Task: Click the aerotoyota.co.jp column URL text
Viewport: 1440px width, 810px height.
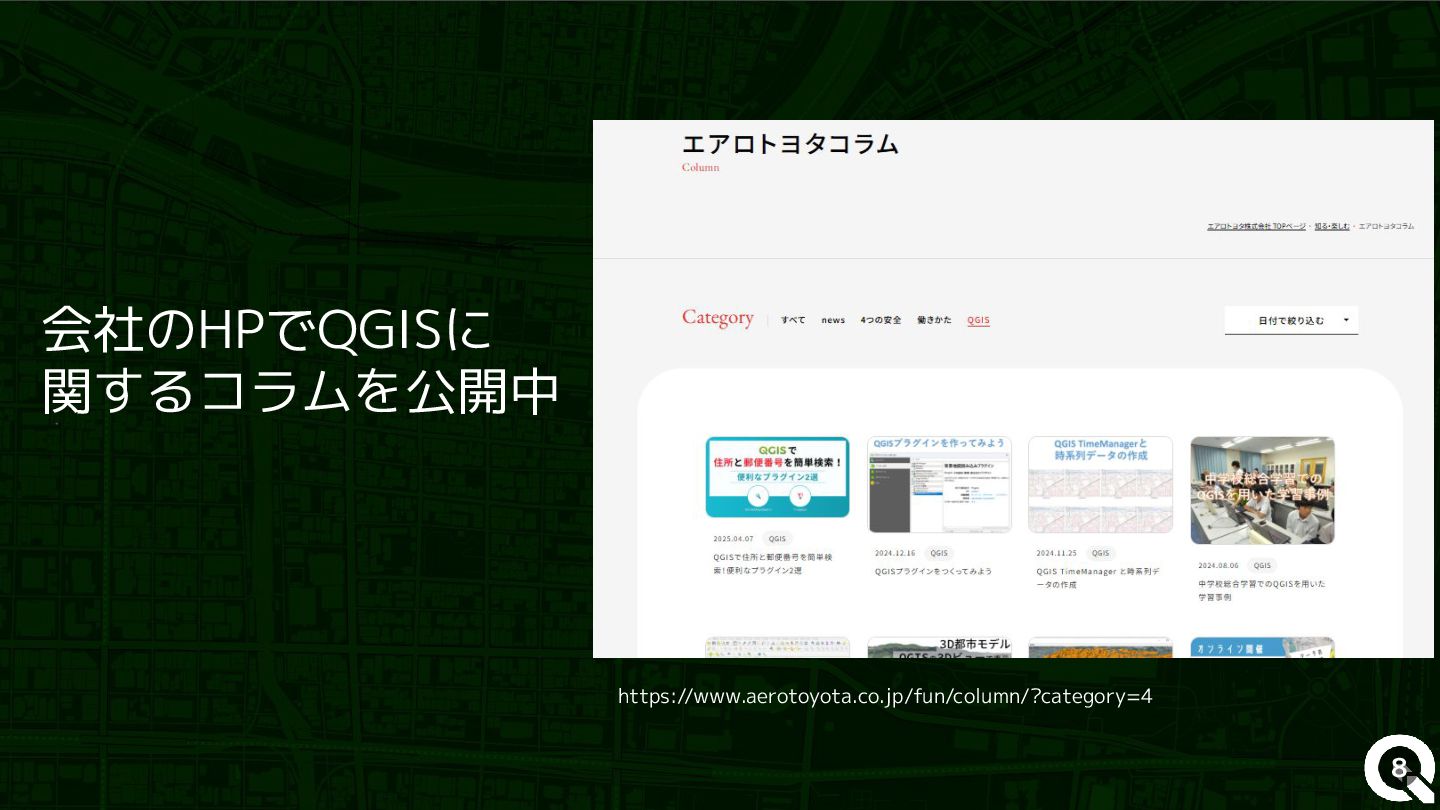Action: point(885,696)
